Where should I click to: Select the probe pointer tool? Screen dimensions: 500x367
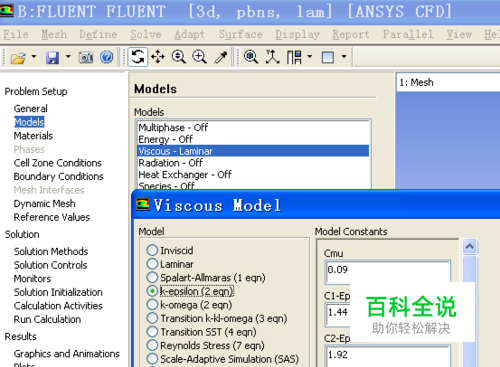[221, 57]
